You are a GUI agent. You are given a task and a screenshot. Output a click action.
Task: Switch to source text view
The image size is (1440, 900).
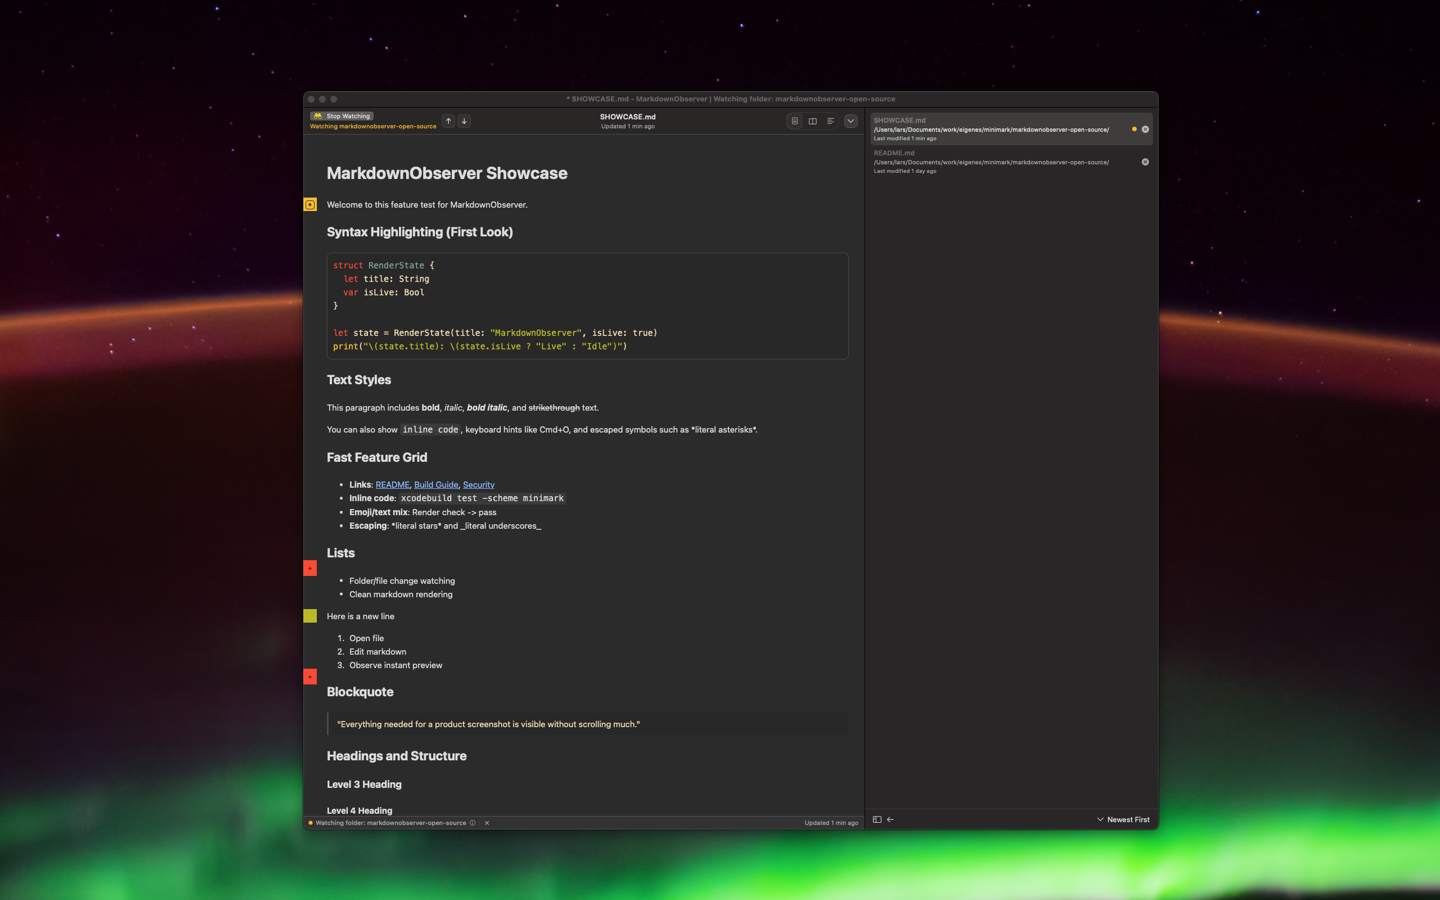click(831, 121)
